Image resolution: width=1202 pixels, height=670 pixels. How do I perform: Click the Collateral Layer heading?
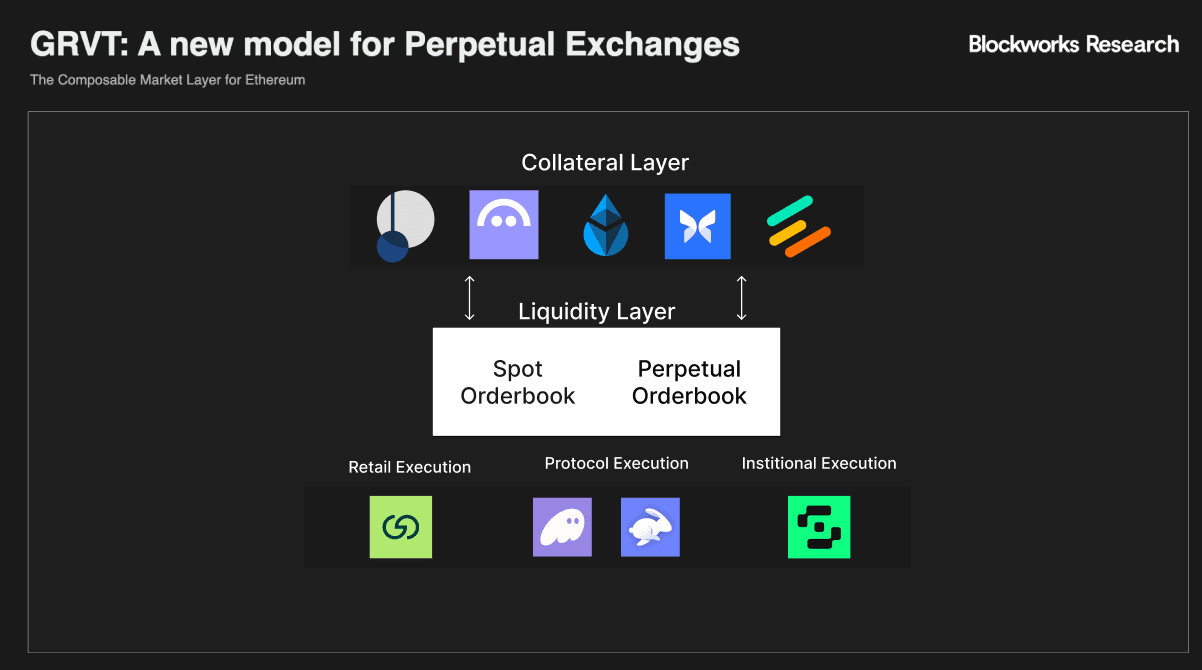pos(605,162)
